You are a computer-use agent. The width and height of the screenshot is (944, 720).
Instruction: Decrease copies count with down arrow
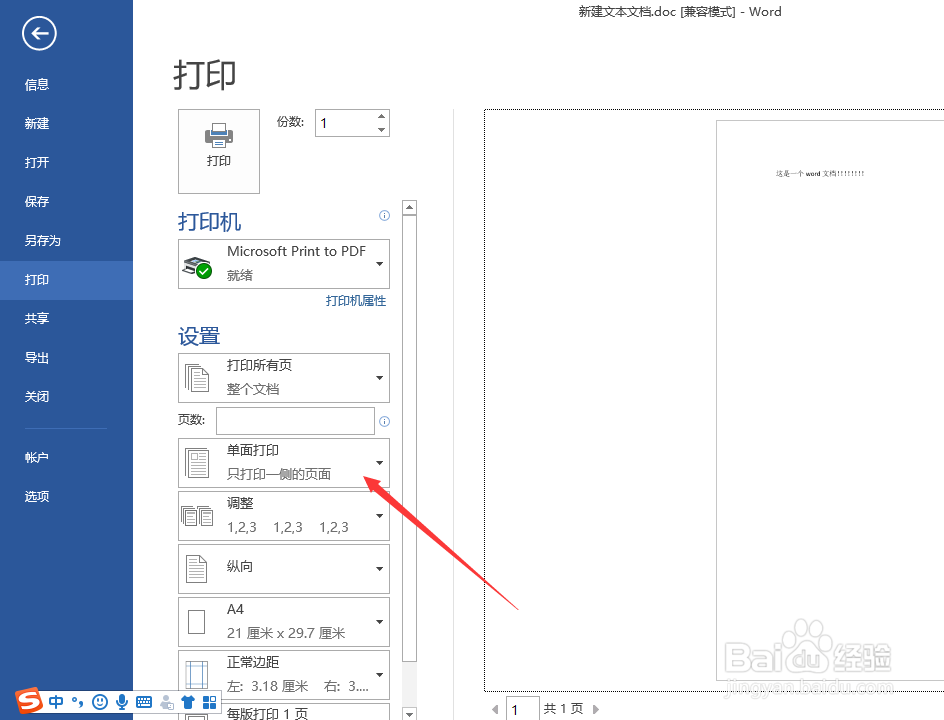pos(381,130)
